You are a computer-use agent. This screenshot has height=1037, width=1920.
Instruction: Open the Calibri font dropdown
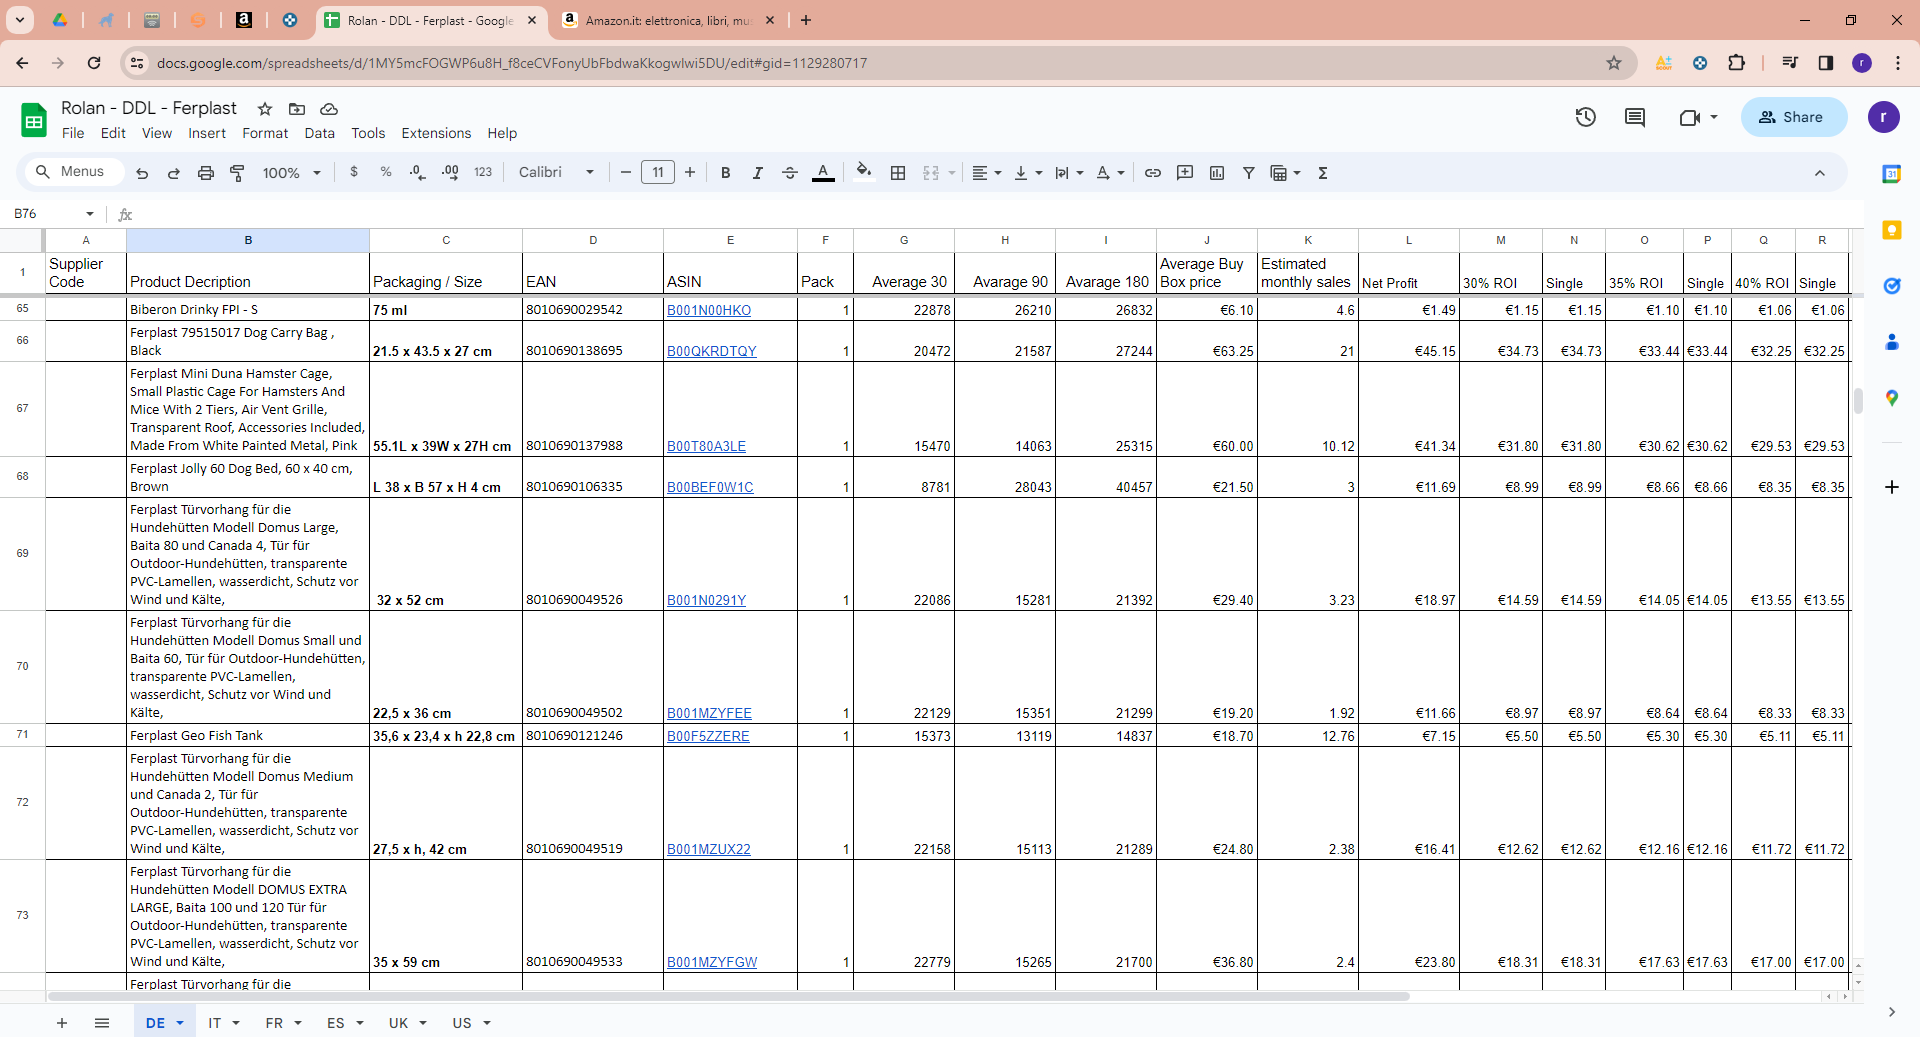click(x=556, y=172)
